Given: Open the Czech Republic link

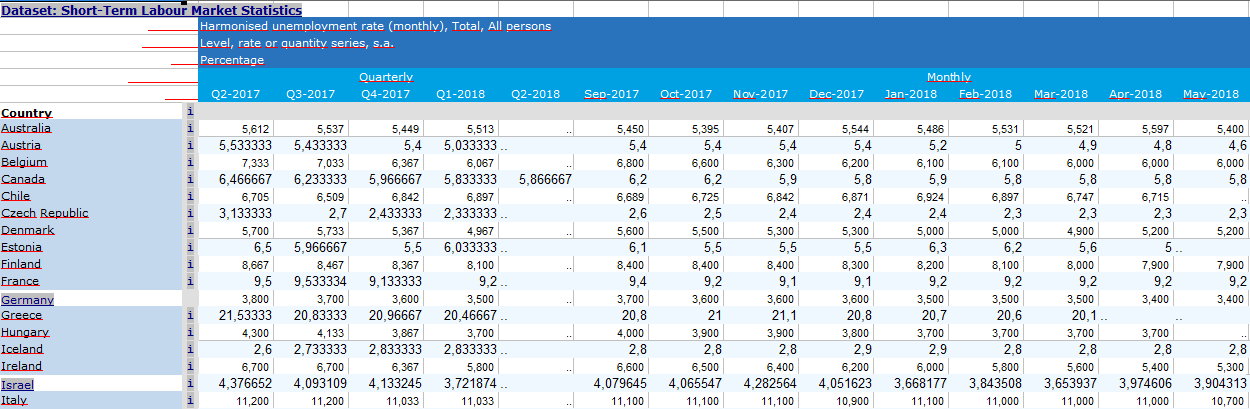Looking at the screenshot, I should tap(45, 213).
